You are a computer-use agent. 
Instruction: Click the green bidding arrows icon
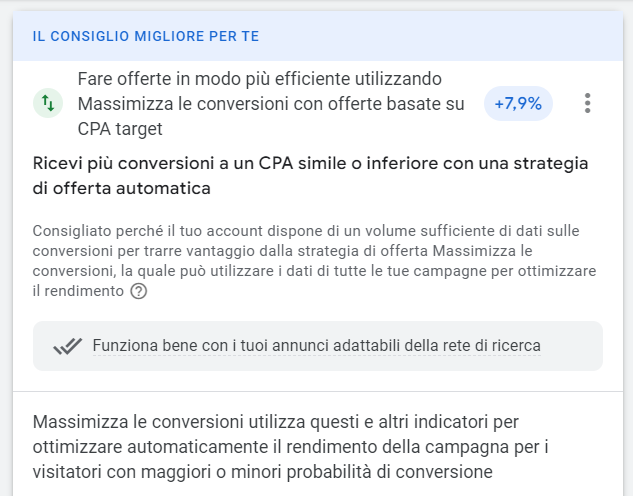[47, 103]
